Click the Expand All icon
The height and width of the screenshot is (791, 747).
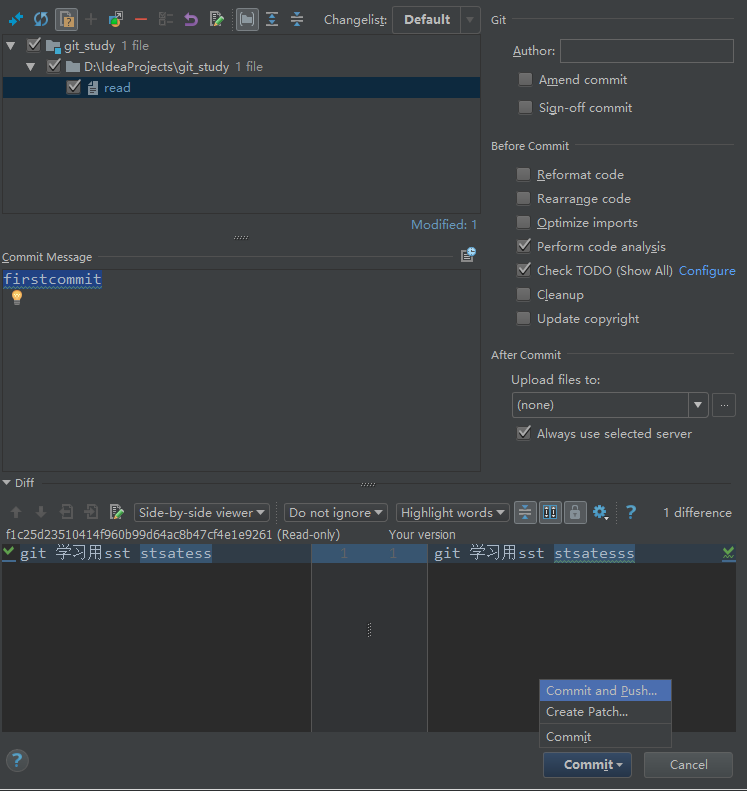click(272, 19)
